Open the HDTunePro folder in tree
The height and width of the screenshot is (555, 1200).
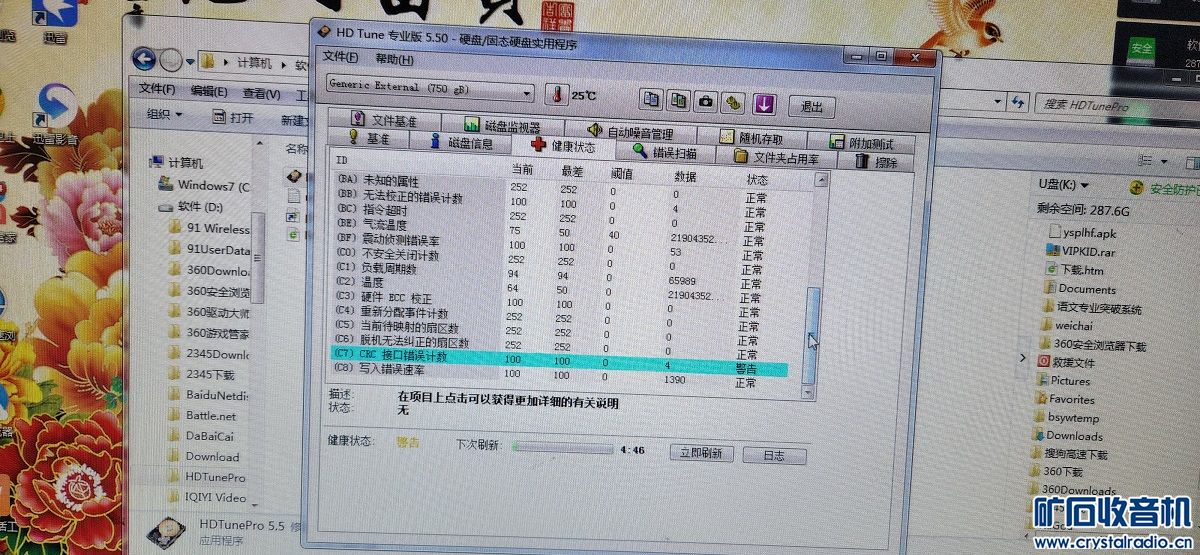click(206, 477)
